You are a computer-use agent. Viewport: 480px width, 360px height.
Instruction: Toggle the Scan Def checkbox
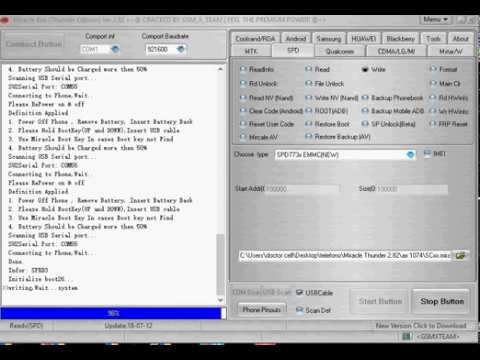pos(313,310)
